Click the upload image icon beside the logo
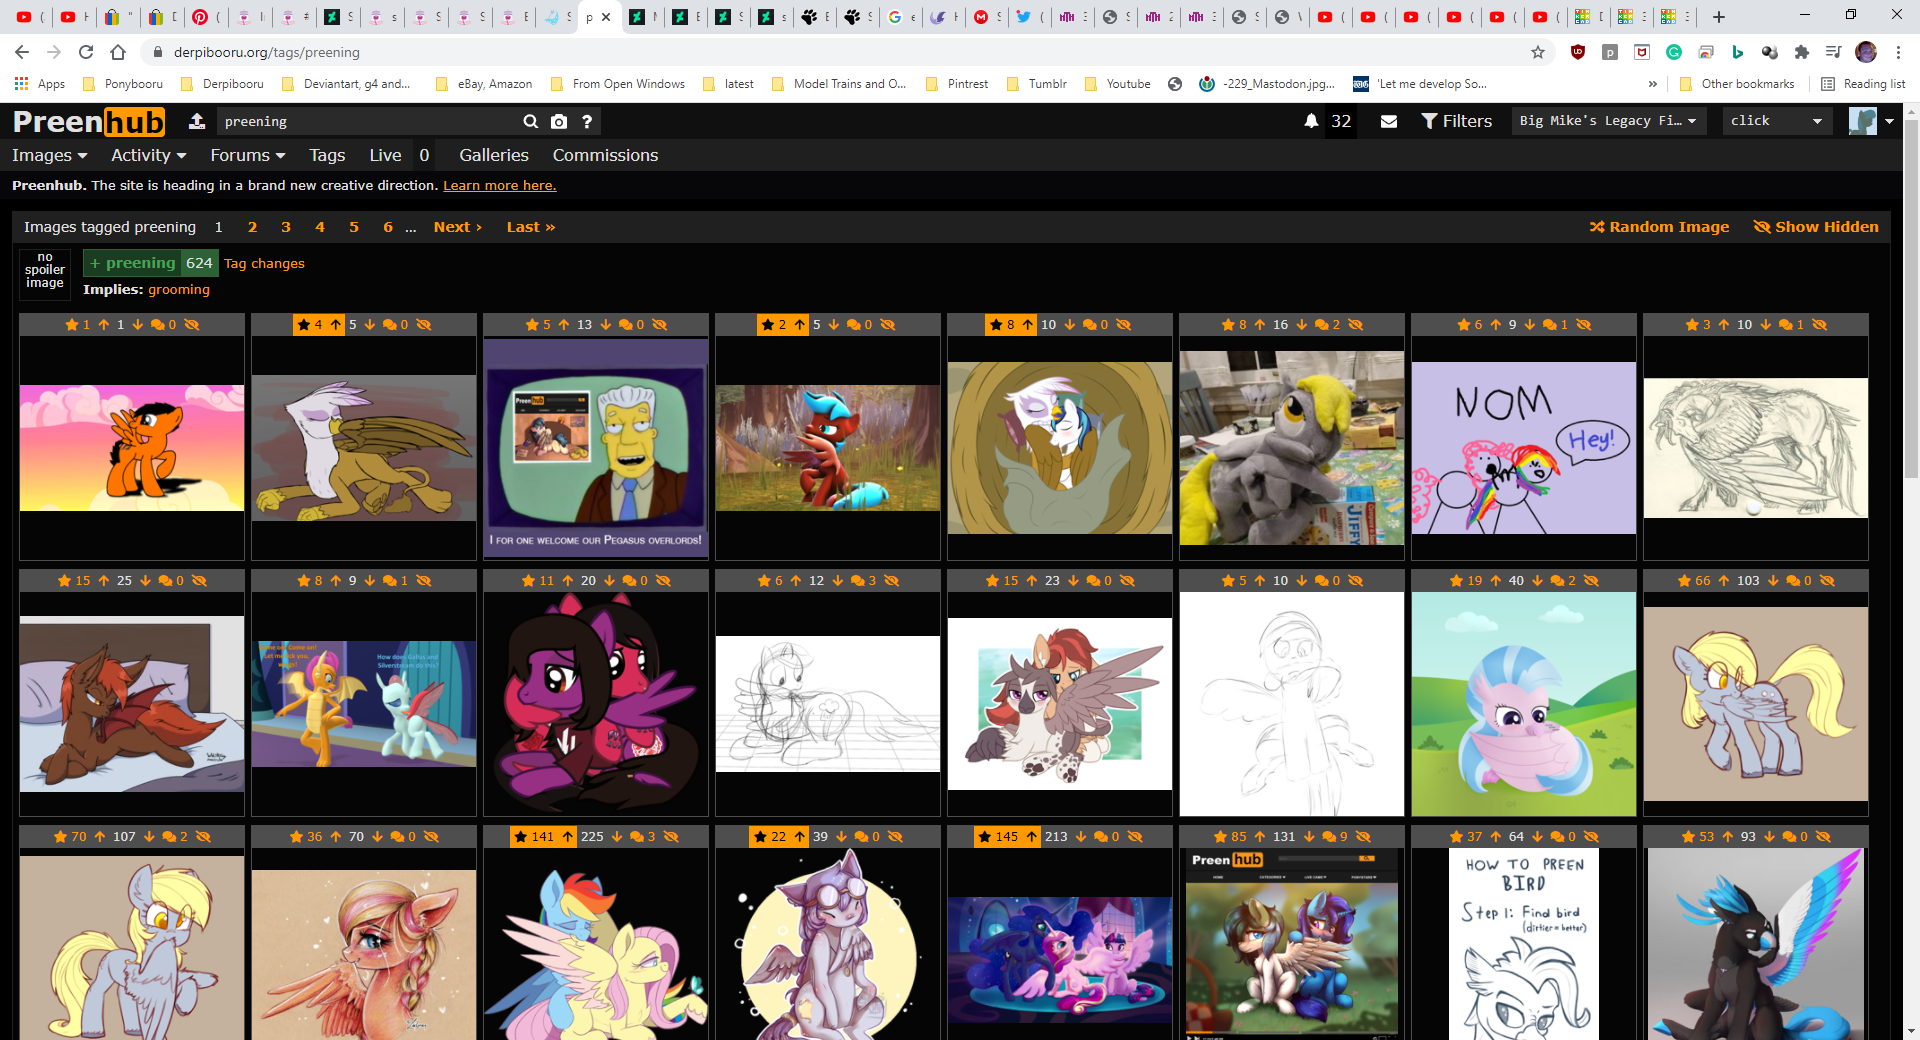 point(197,121)
